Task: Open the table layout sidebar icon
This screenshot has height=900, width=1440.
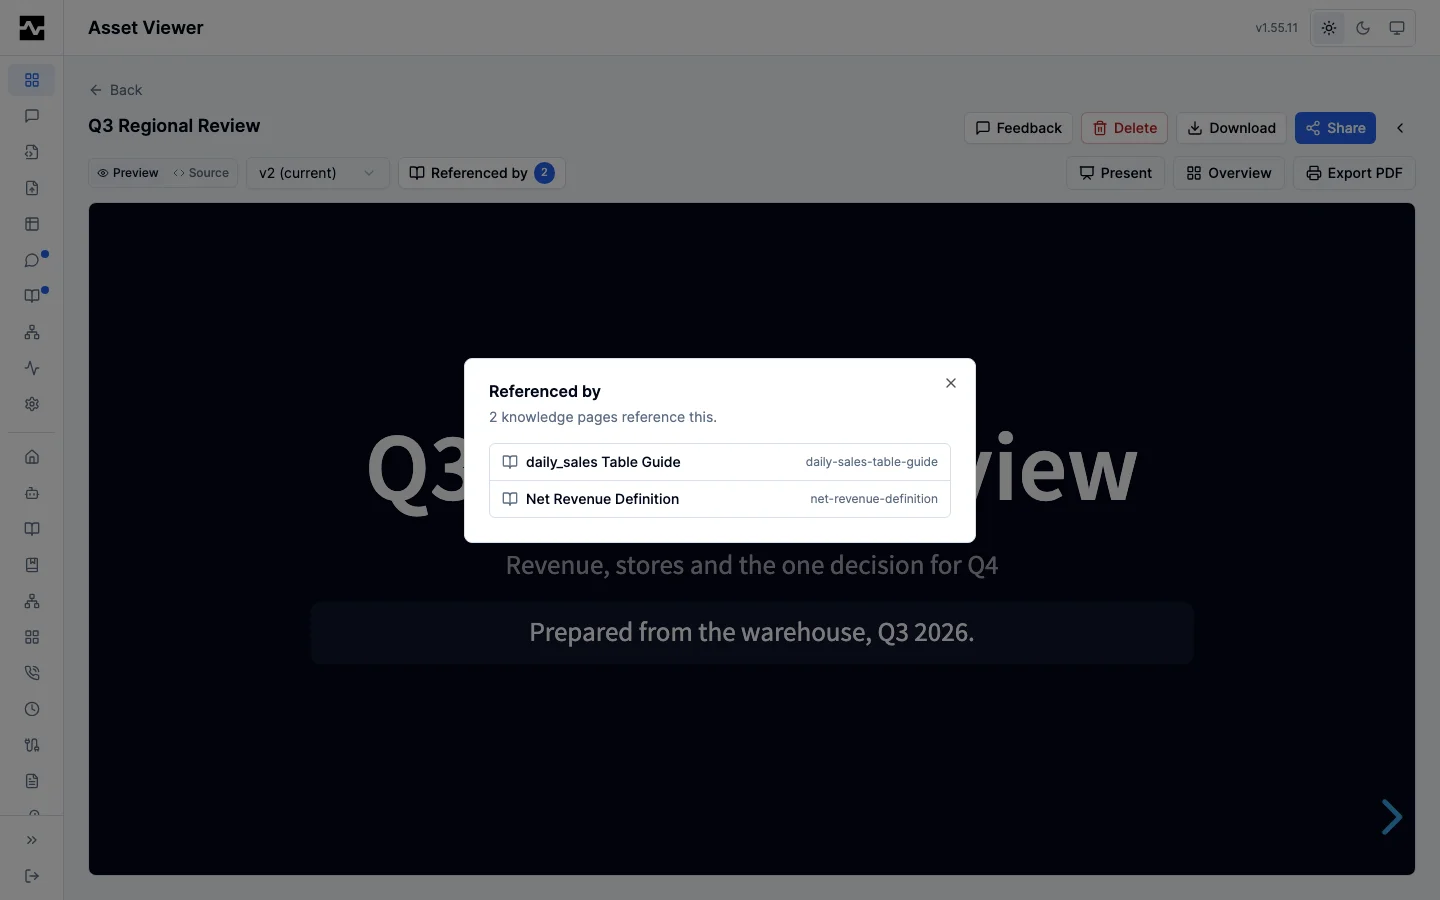Action: tap(32, 224)
